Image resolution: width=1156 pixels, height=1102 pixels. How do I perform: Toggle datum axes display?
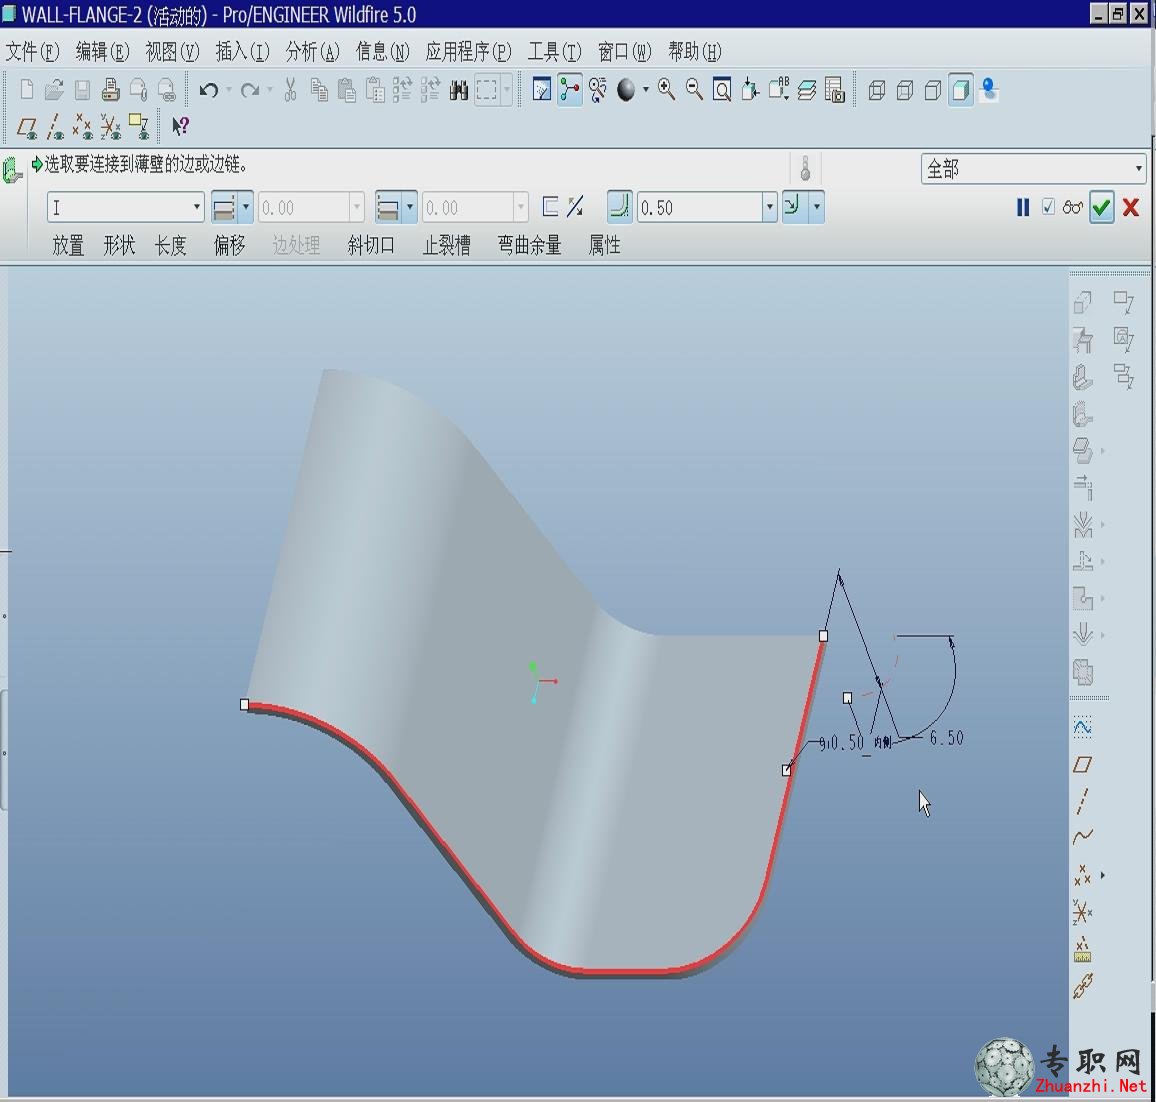click(x=55, y=128)
